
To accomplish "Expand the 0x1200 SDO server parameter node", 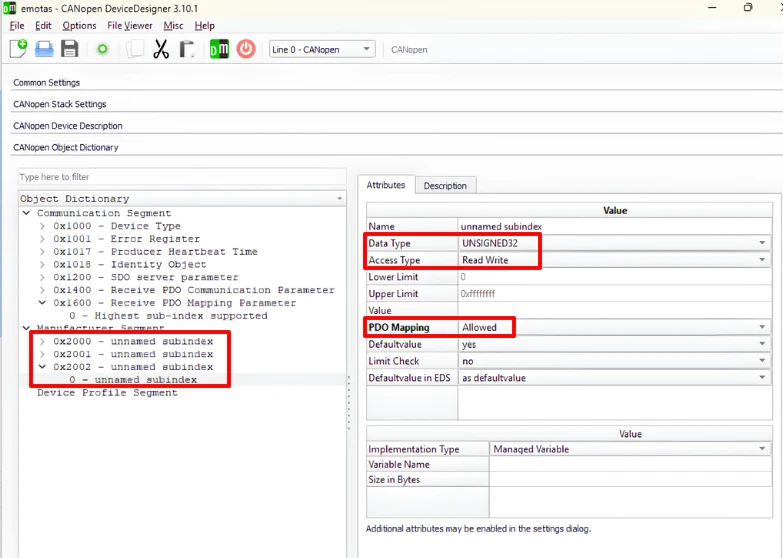I will coord(42,277).
